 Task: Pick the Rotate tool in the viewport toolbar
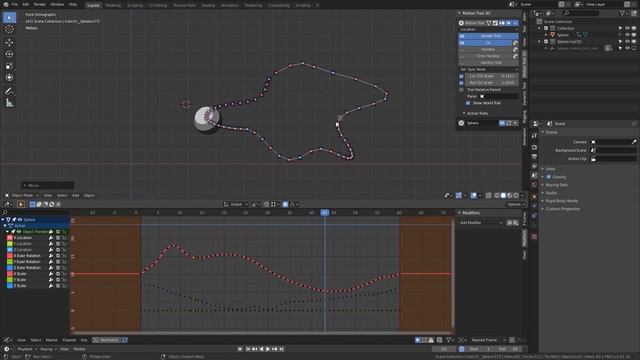coord(9,54)
